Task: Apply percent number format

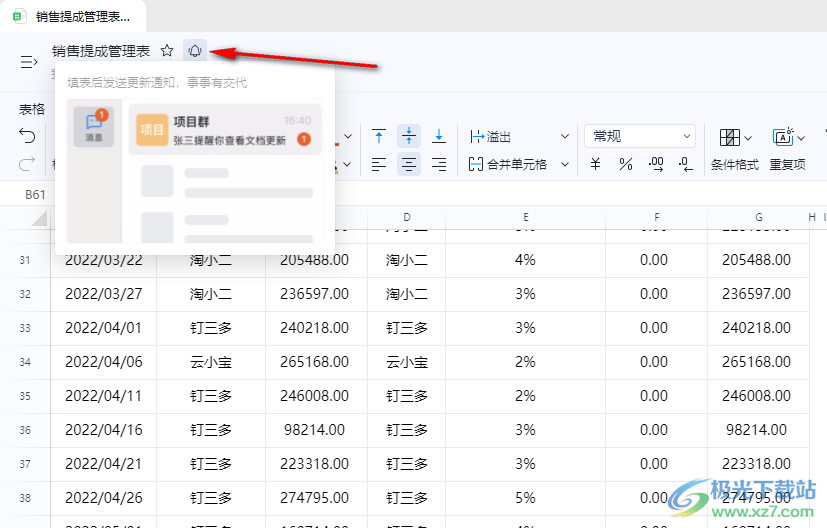Action: tap(626, 164)
